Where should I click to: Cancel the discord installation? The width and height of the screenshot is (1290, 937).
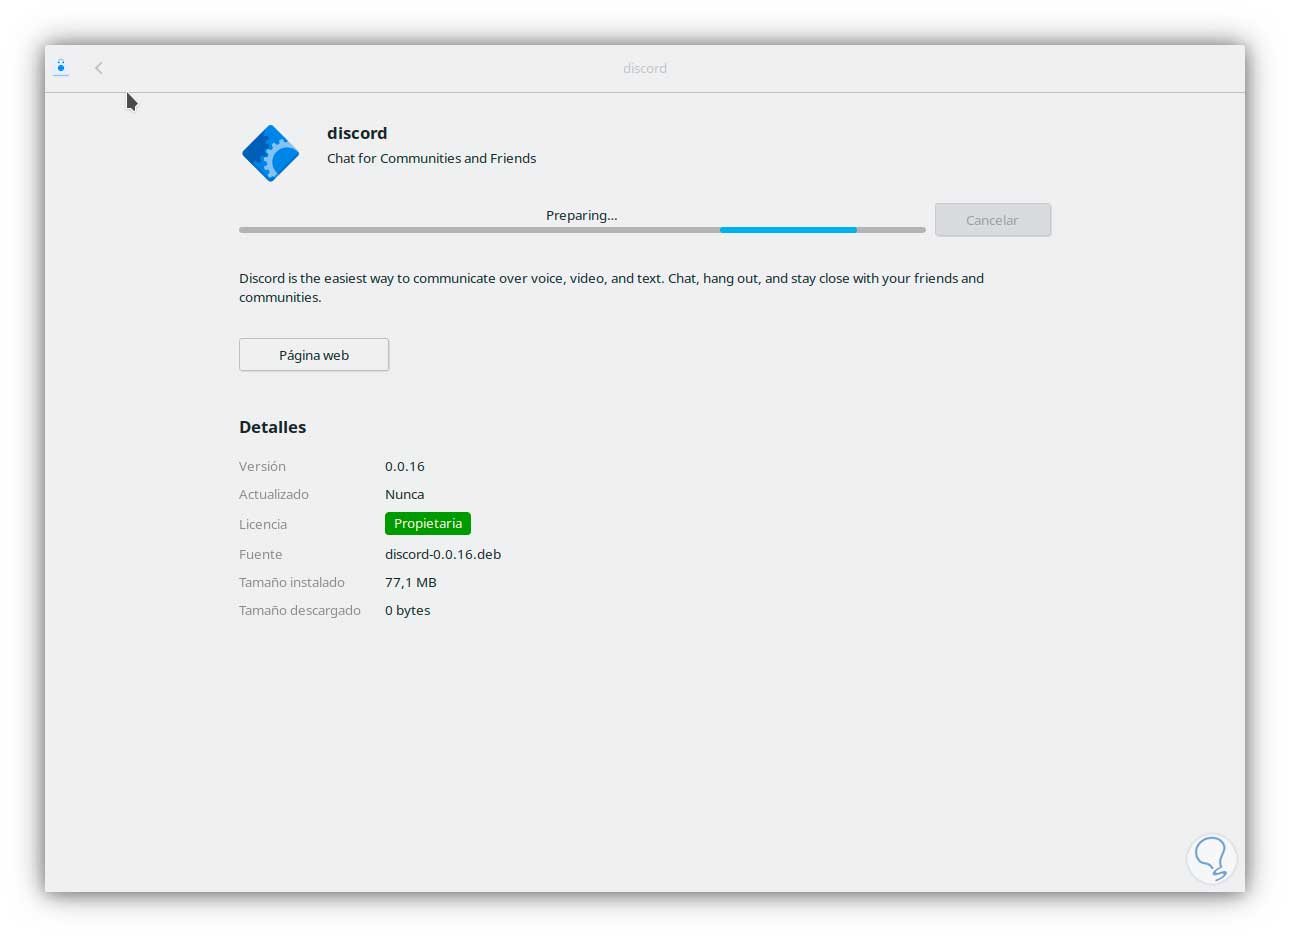pyautogui.click(x=992, y=220)
